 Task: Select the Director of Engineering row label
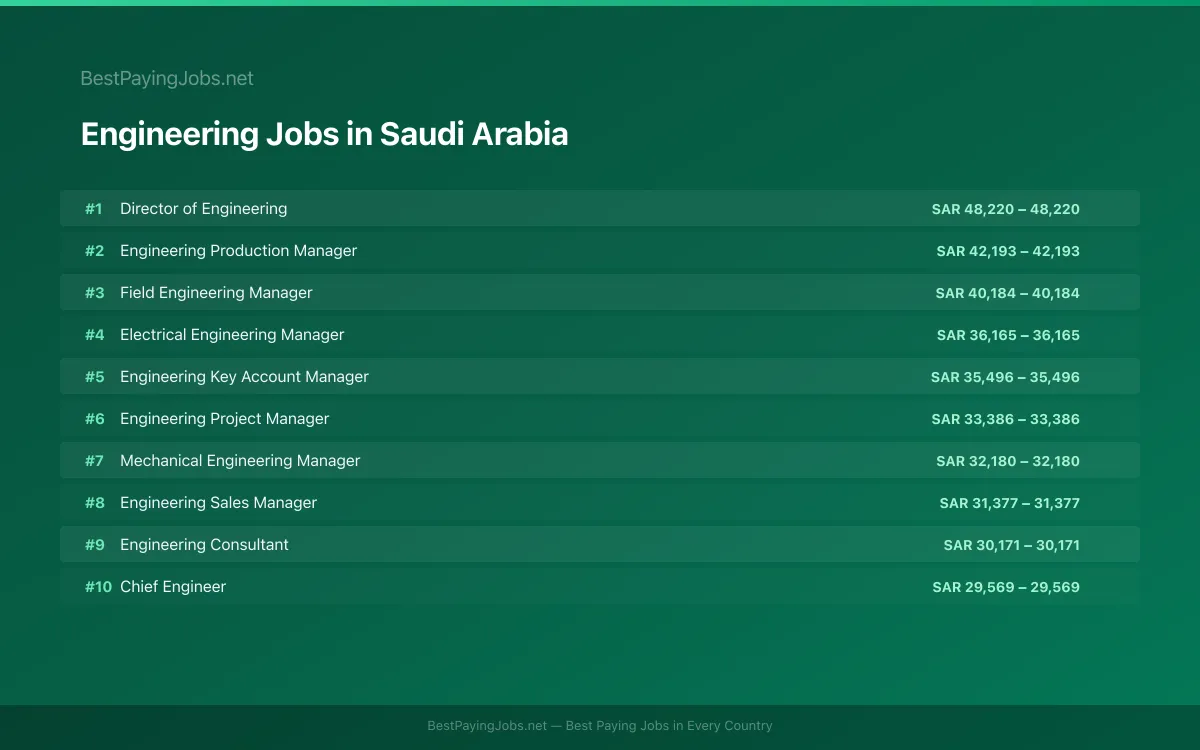[203, 209]
